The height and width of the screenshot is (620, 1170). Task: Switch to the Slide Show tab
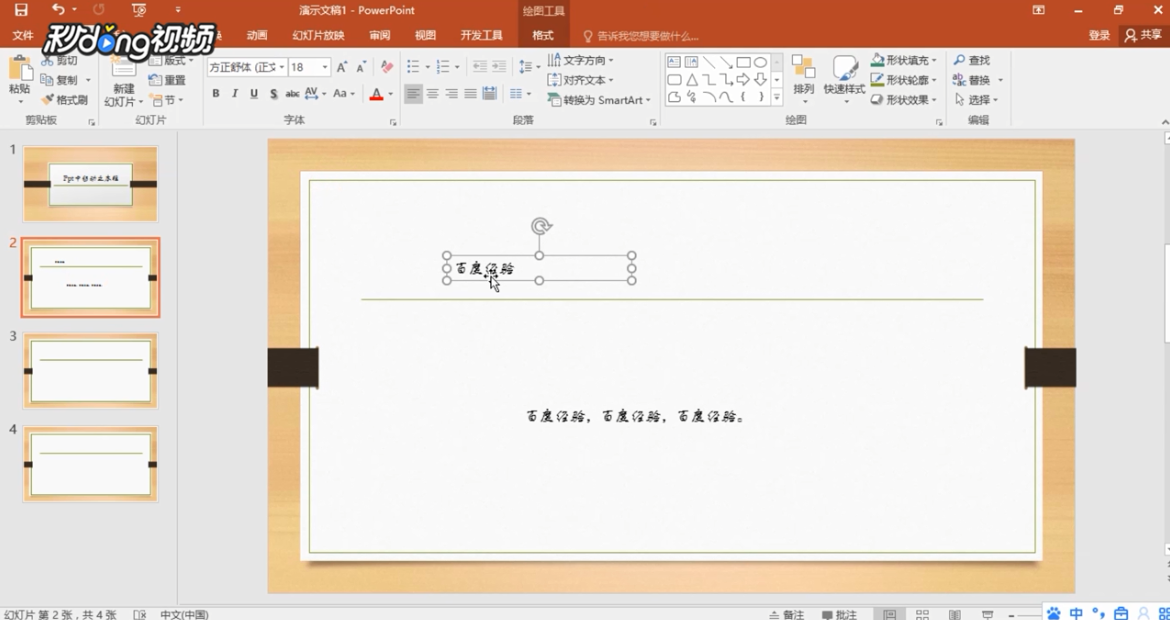(x=319, y=35)
